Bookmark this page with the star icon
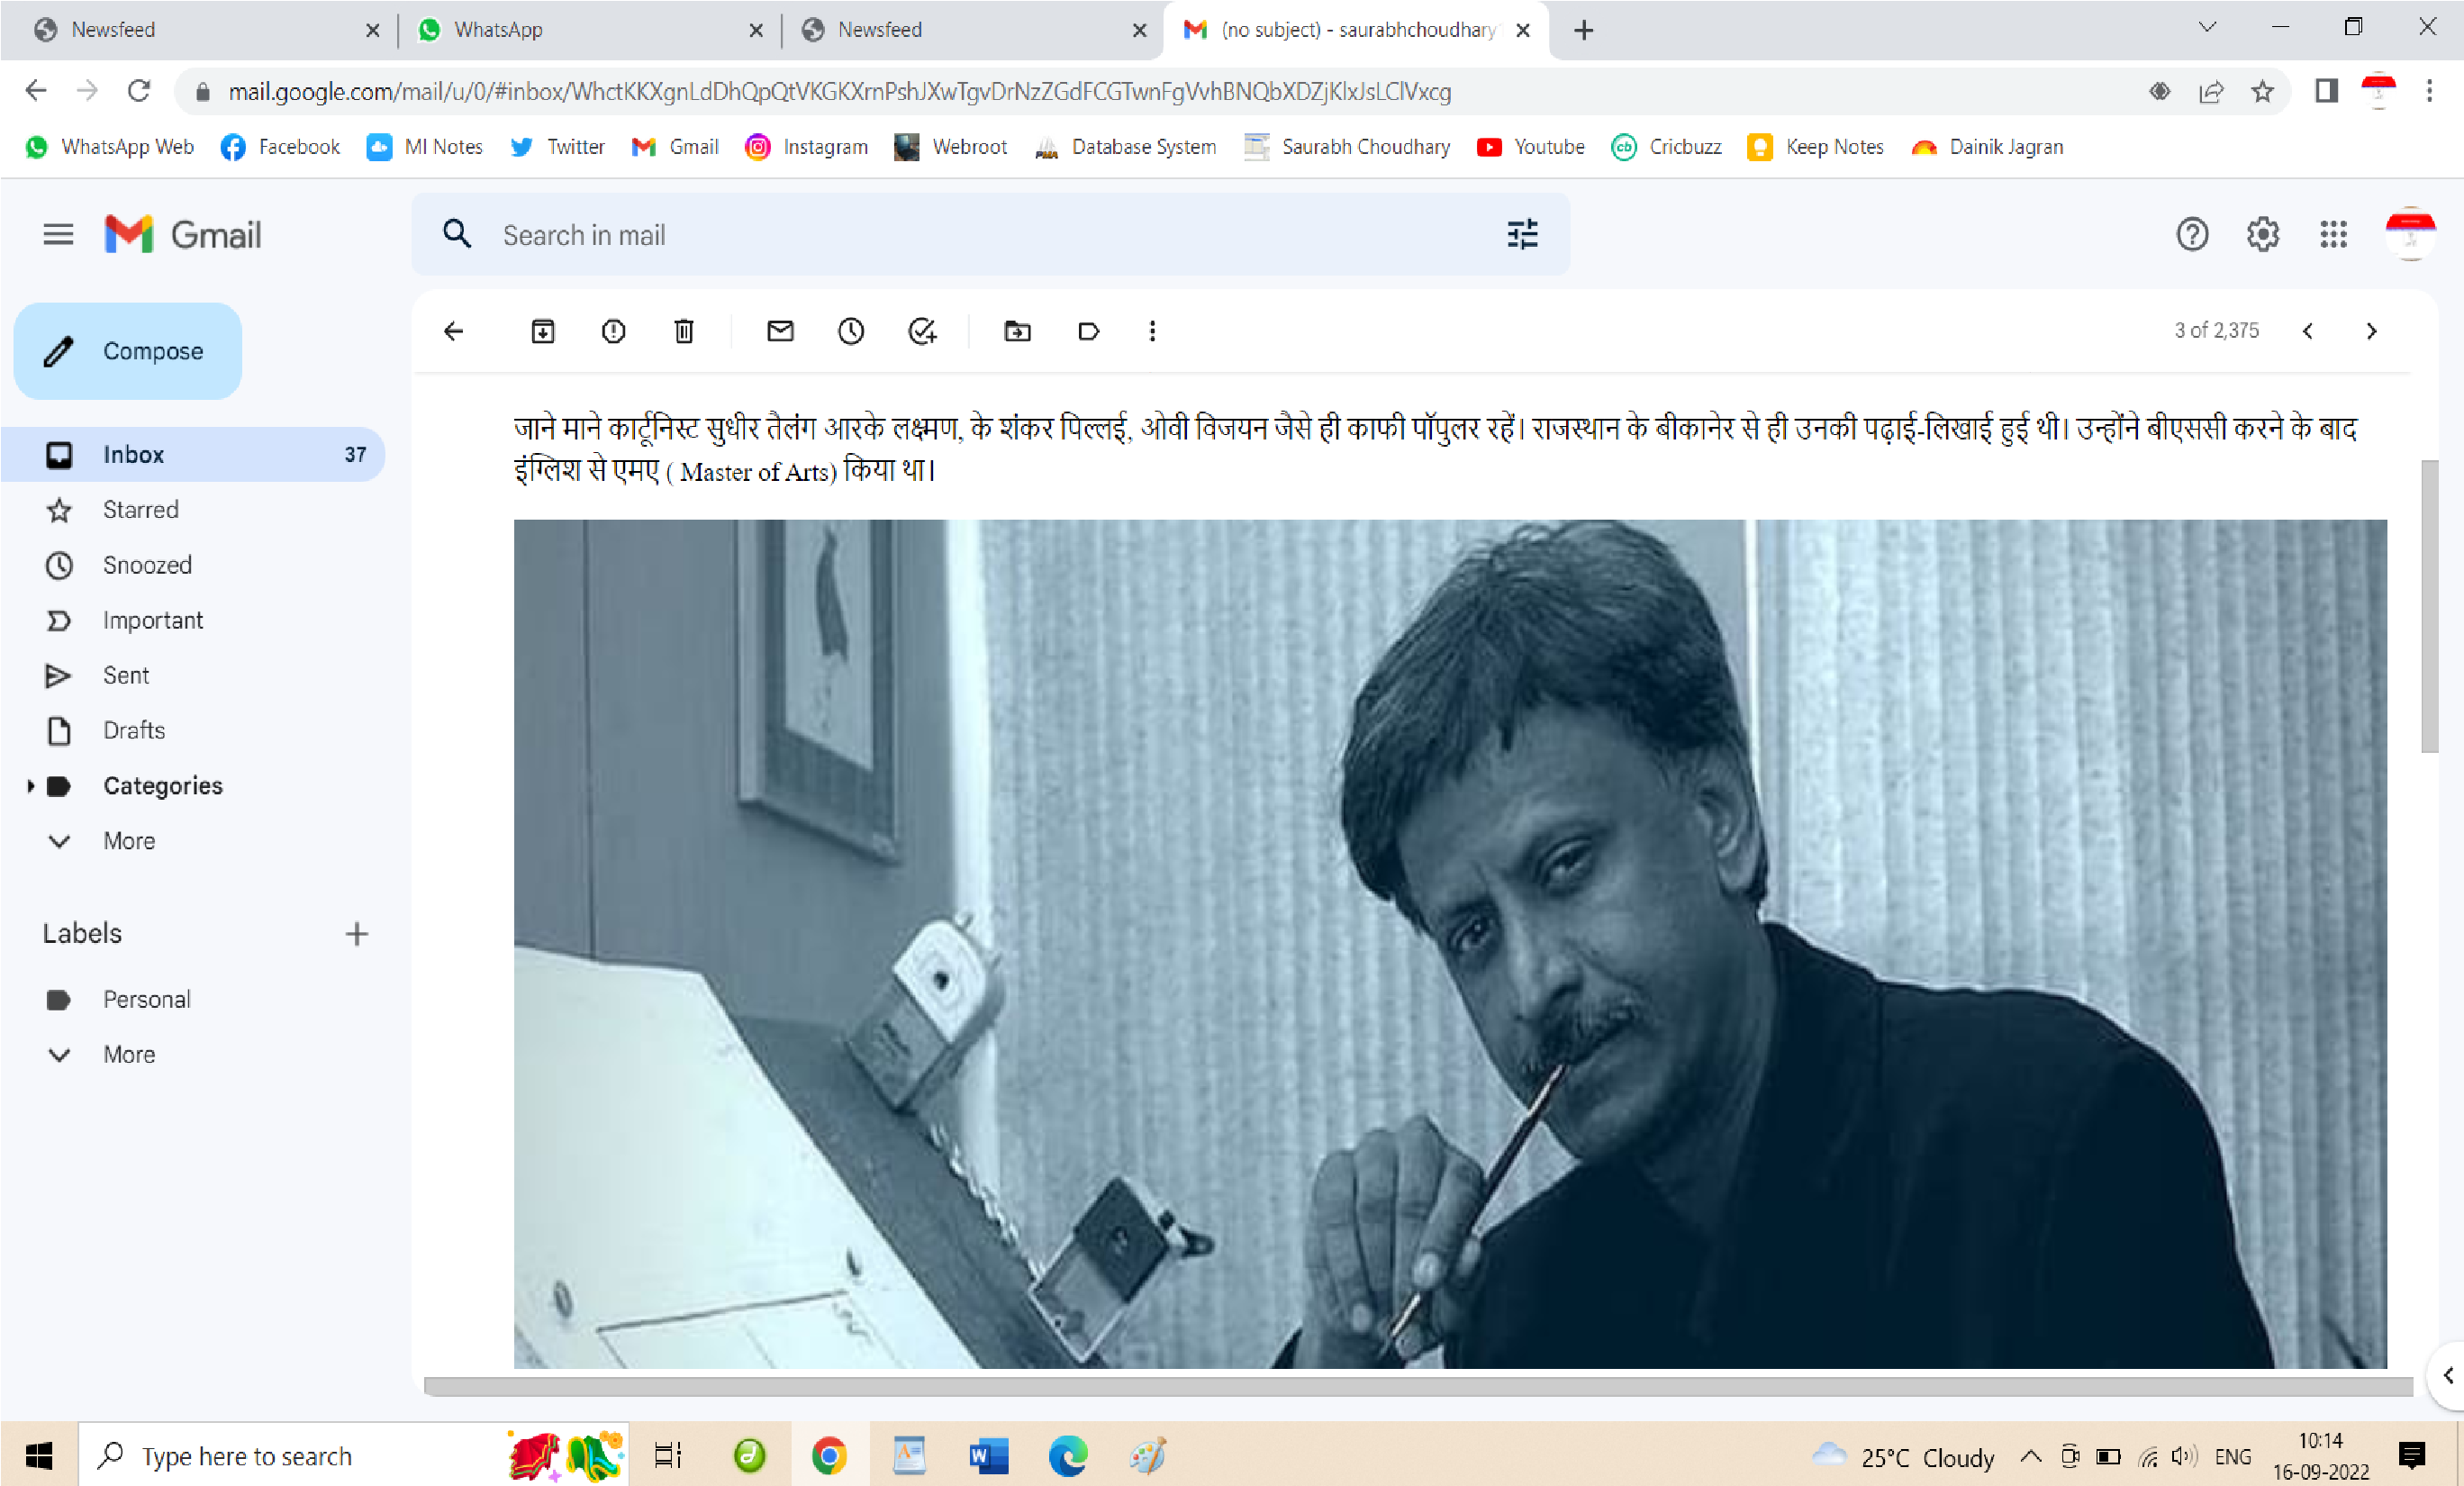This screenshot has height=1486, width=2464. point(2262,91)
